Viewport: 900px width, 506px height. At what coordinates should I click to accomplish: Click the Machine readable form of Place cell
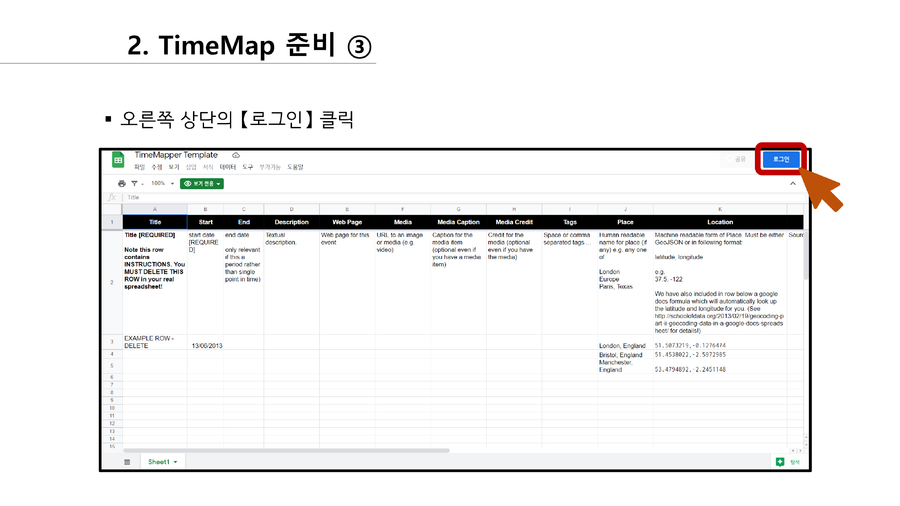720,282
